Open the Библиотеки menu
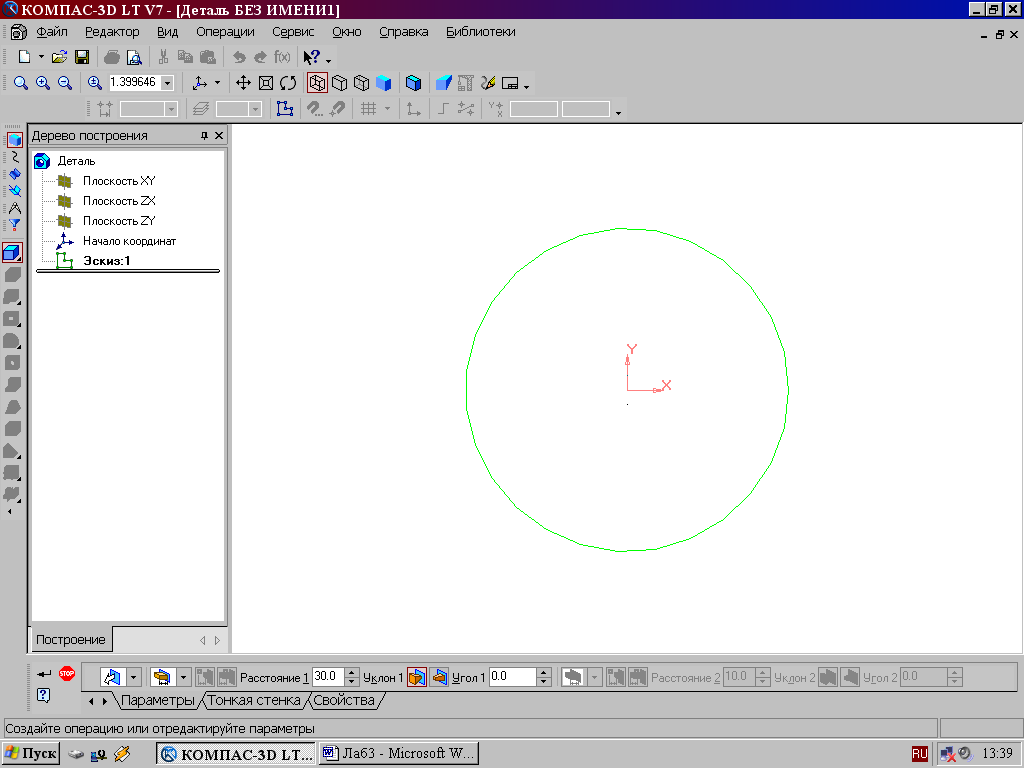This screenshot has width=1024, height=768. [x=481, y=31]
